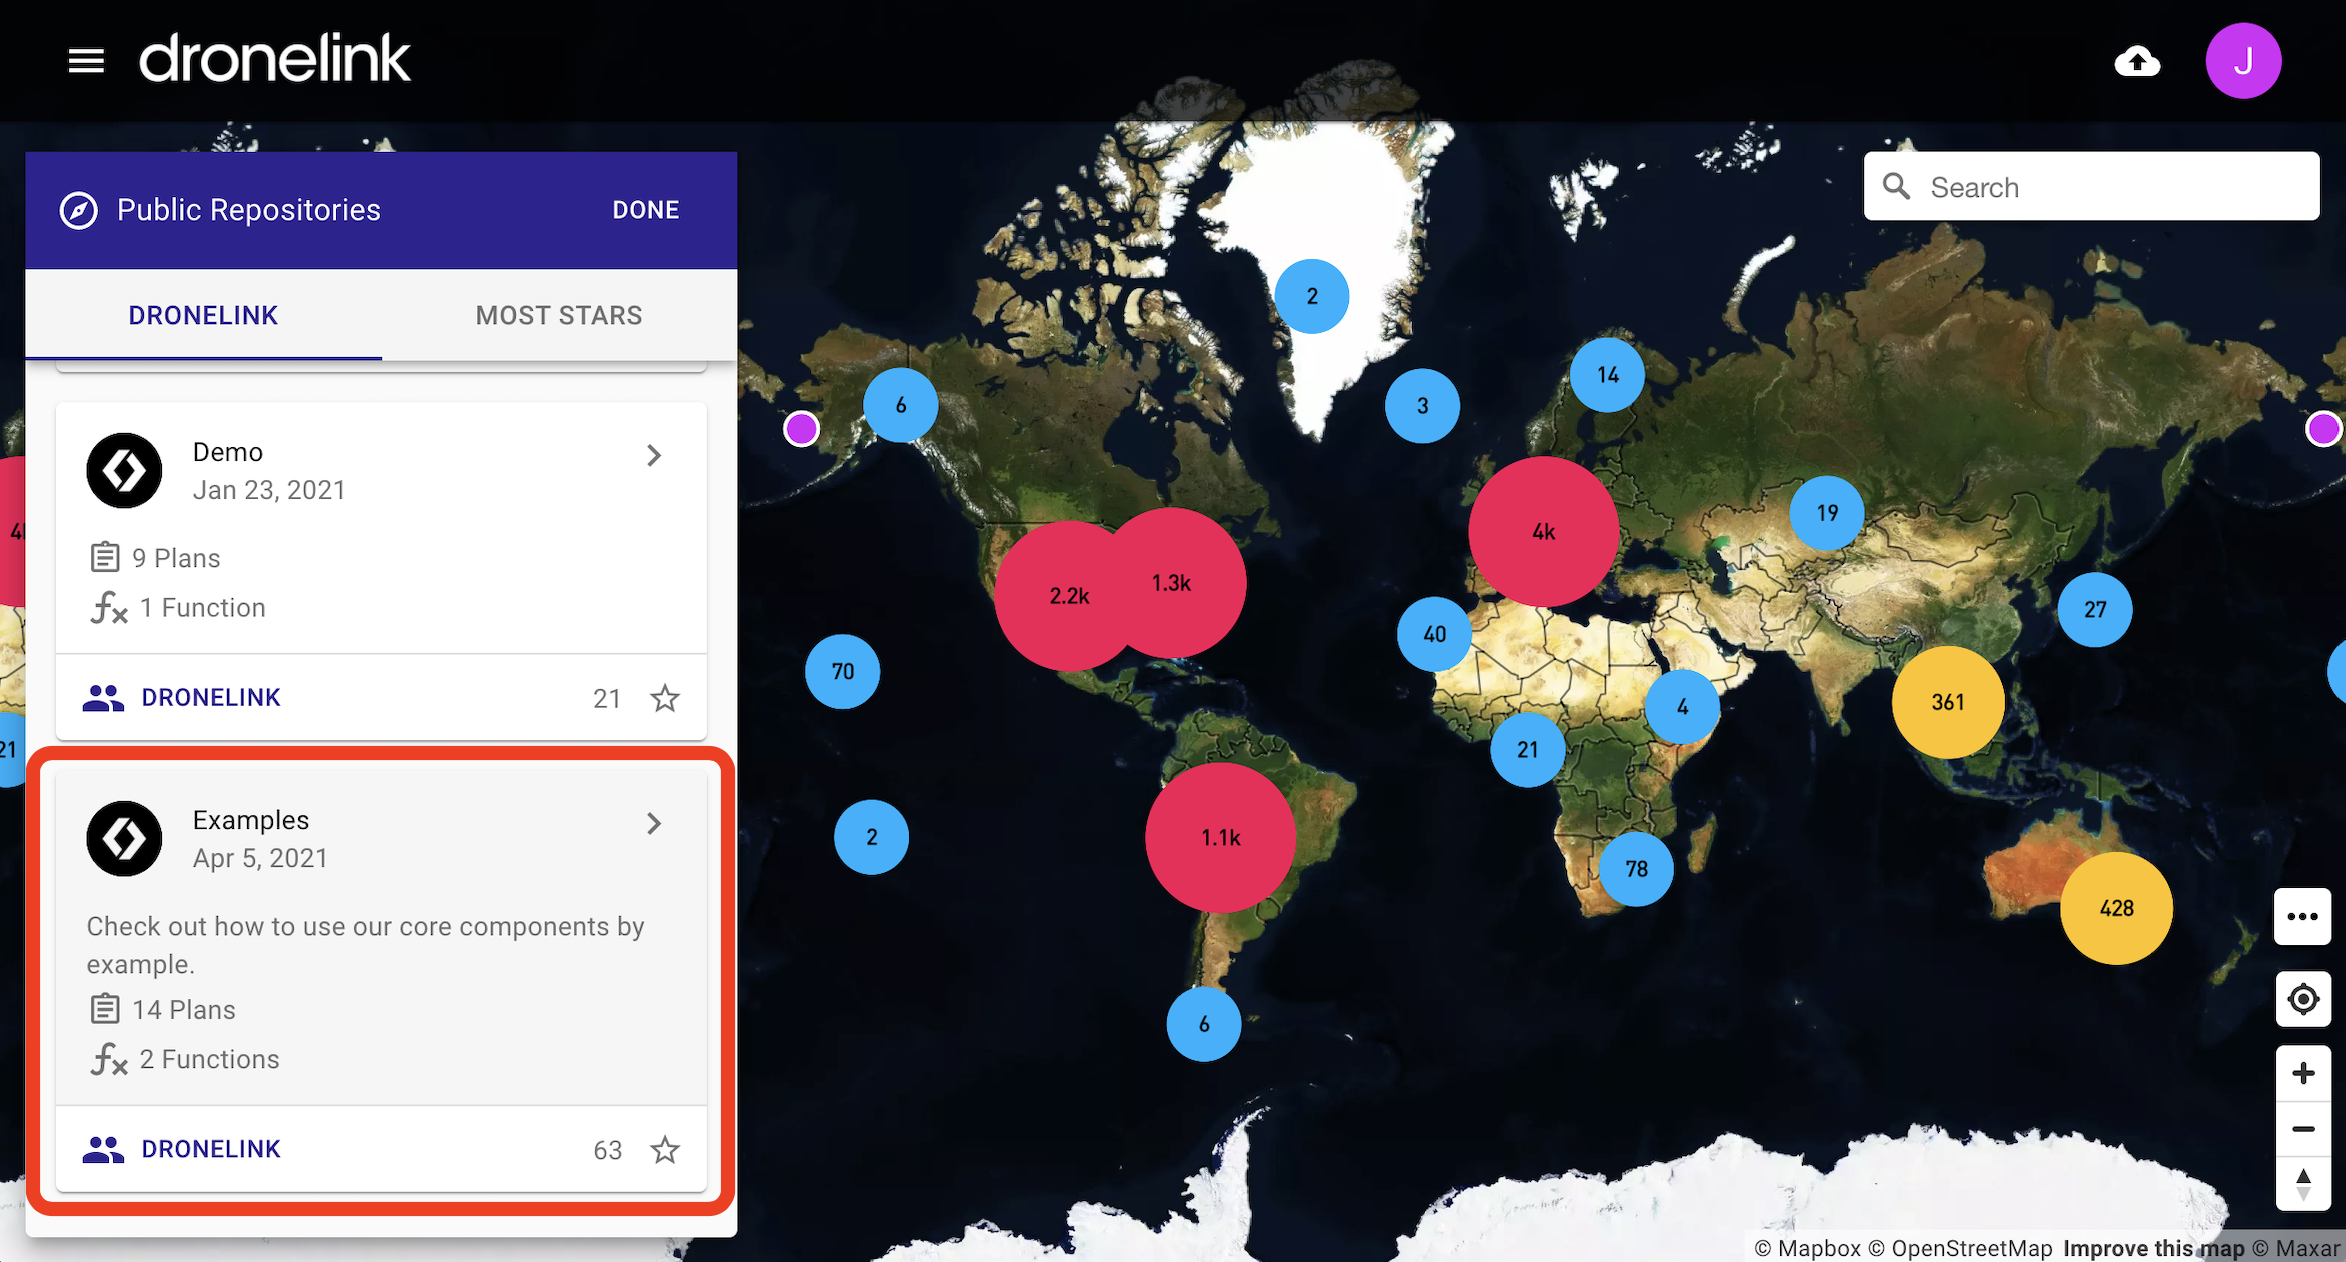Click the 9 Plans clipboard icon
Image resolution: width=2346 pixels, height=1262 pixels.
pyautogui.click(x=105, y=557)
